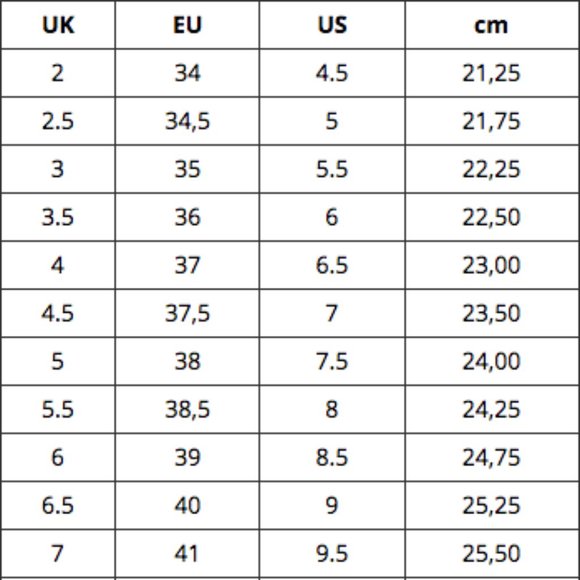Click the EU size 40 cell
The height and width of the screenshot is (580, 580).
(x=187, y=506)
